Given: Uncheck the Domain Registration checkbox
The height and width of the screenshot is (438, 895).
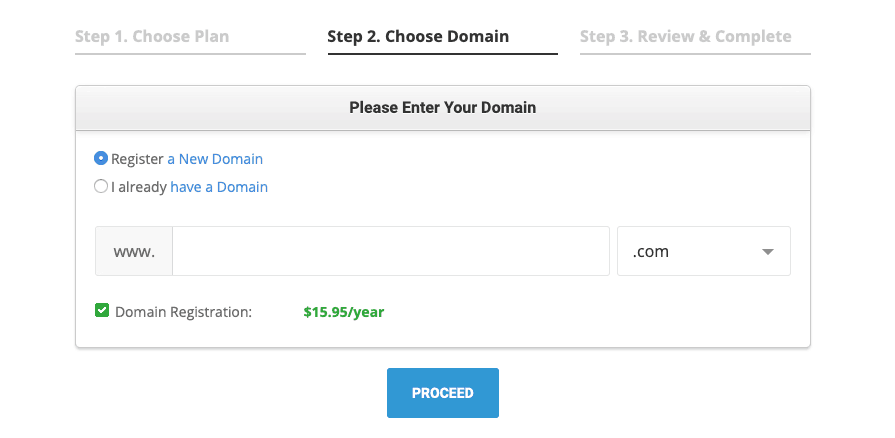Looking at the screenshot, I should tap(102, 311).
